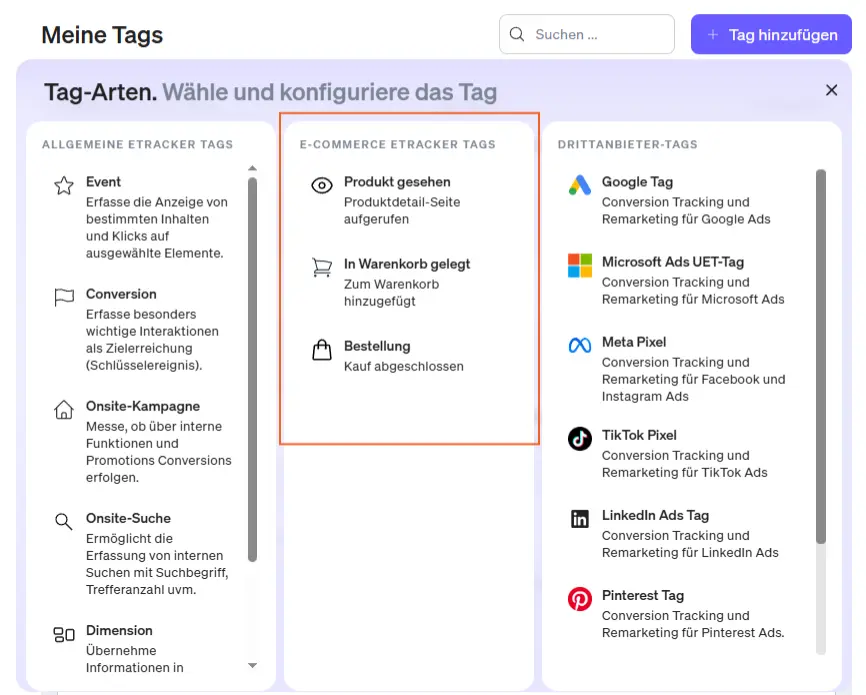The image size is (866, 695).
Task: Click the Dimension tag icon
Action: 63,632
